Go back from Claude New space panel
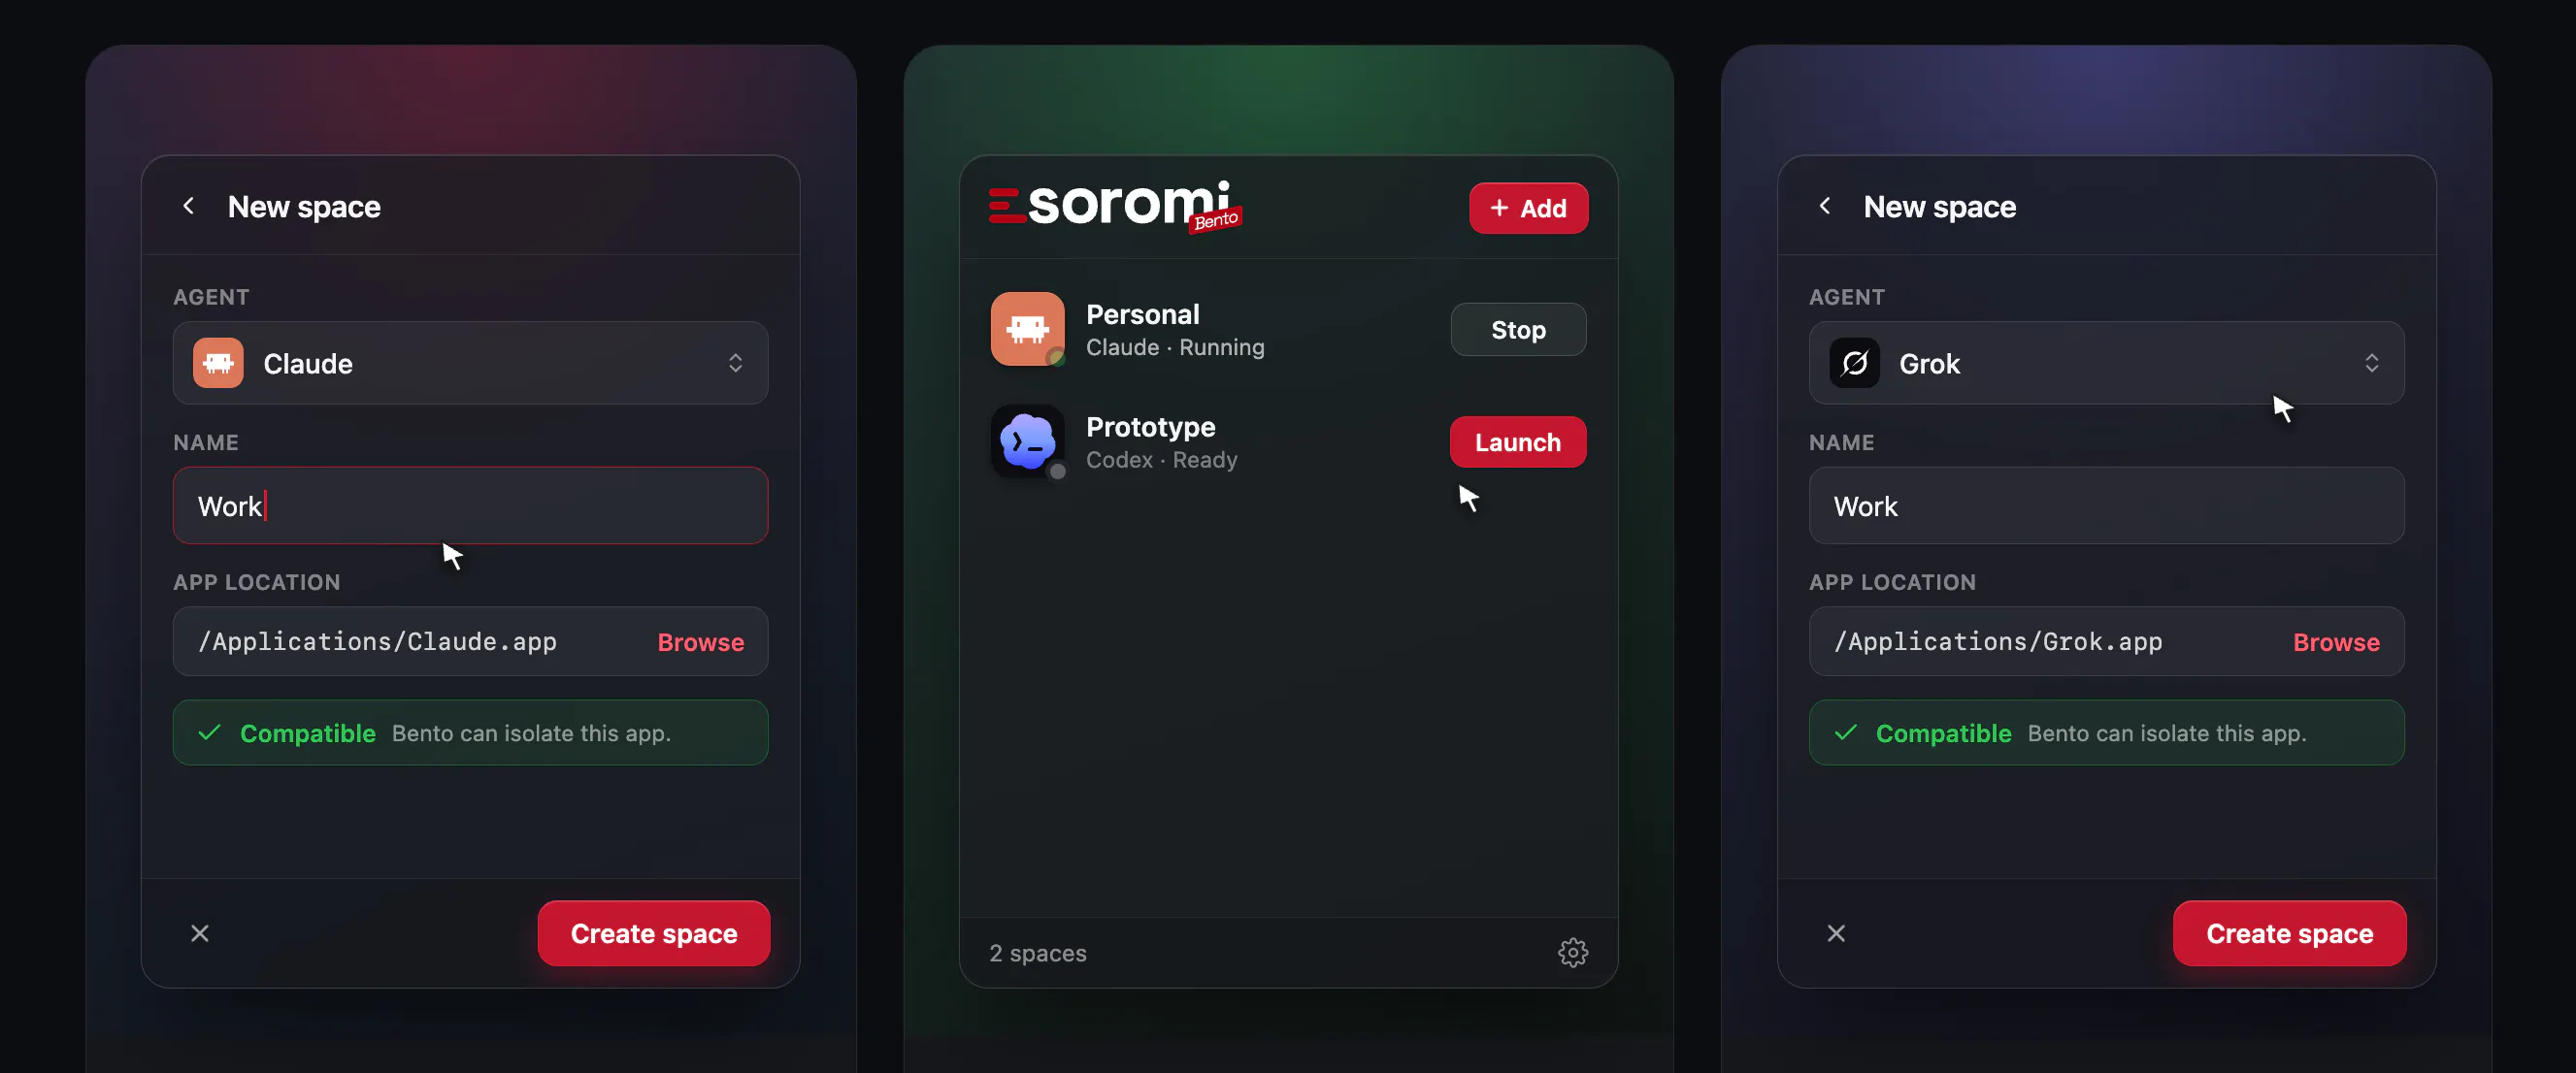The width and height of the screenshot is (2576, 1073). (188, 206)
